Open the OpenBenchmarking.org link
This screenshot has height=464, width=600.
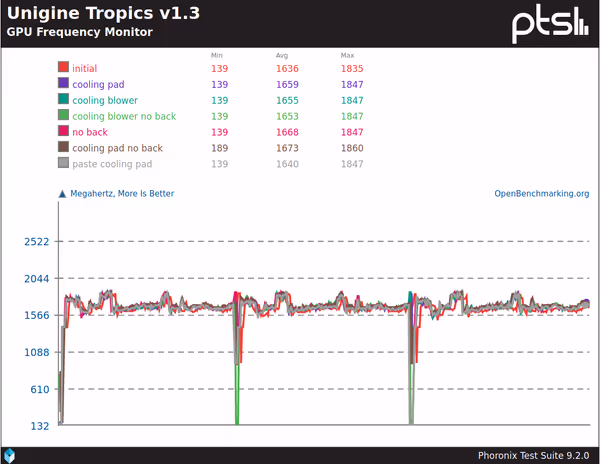541,194
